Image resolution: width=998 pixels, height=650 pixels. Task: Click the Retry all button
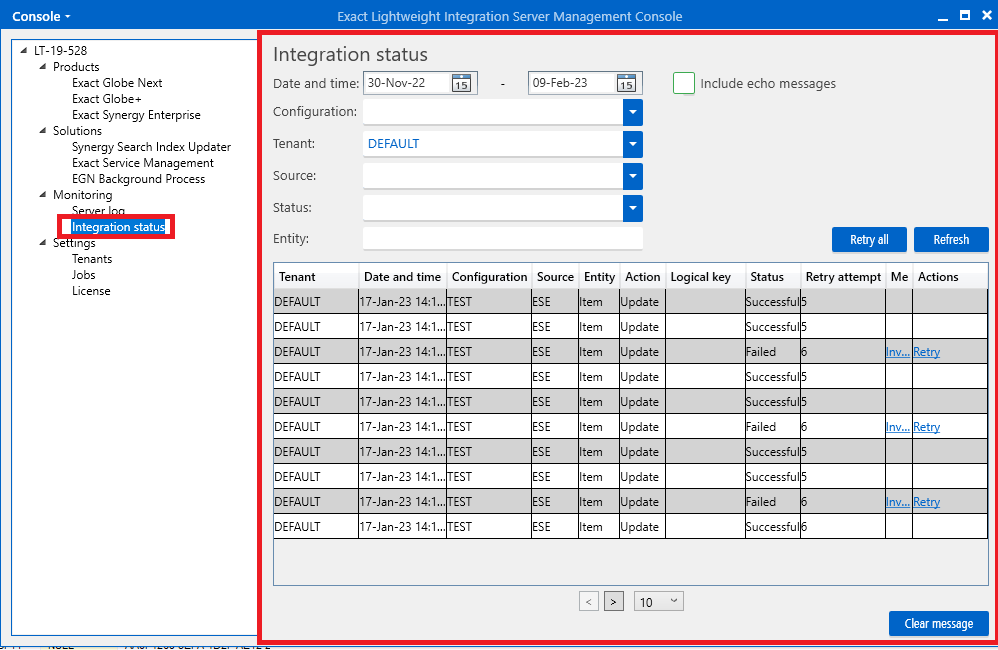pos(869,239)
